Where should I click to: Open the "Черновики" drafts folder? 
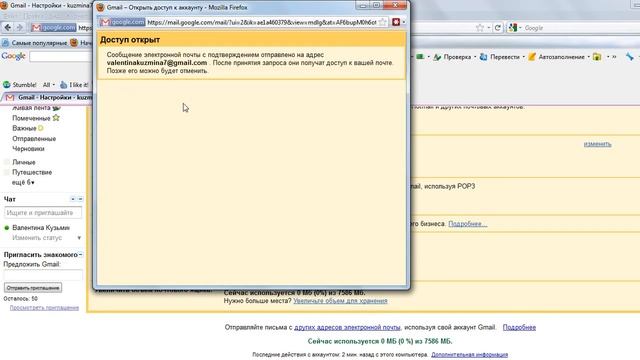[x=28, y=149]
